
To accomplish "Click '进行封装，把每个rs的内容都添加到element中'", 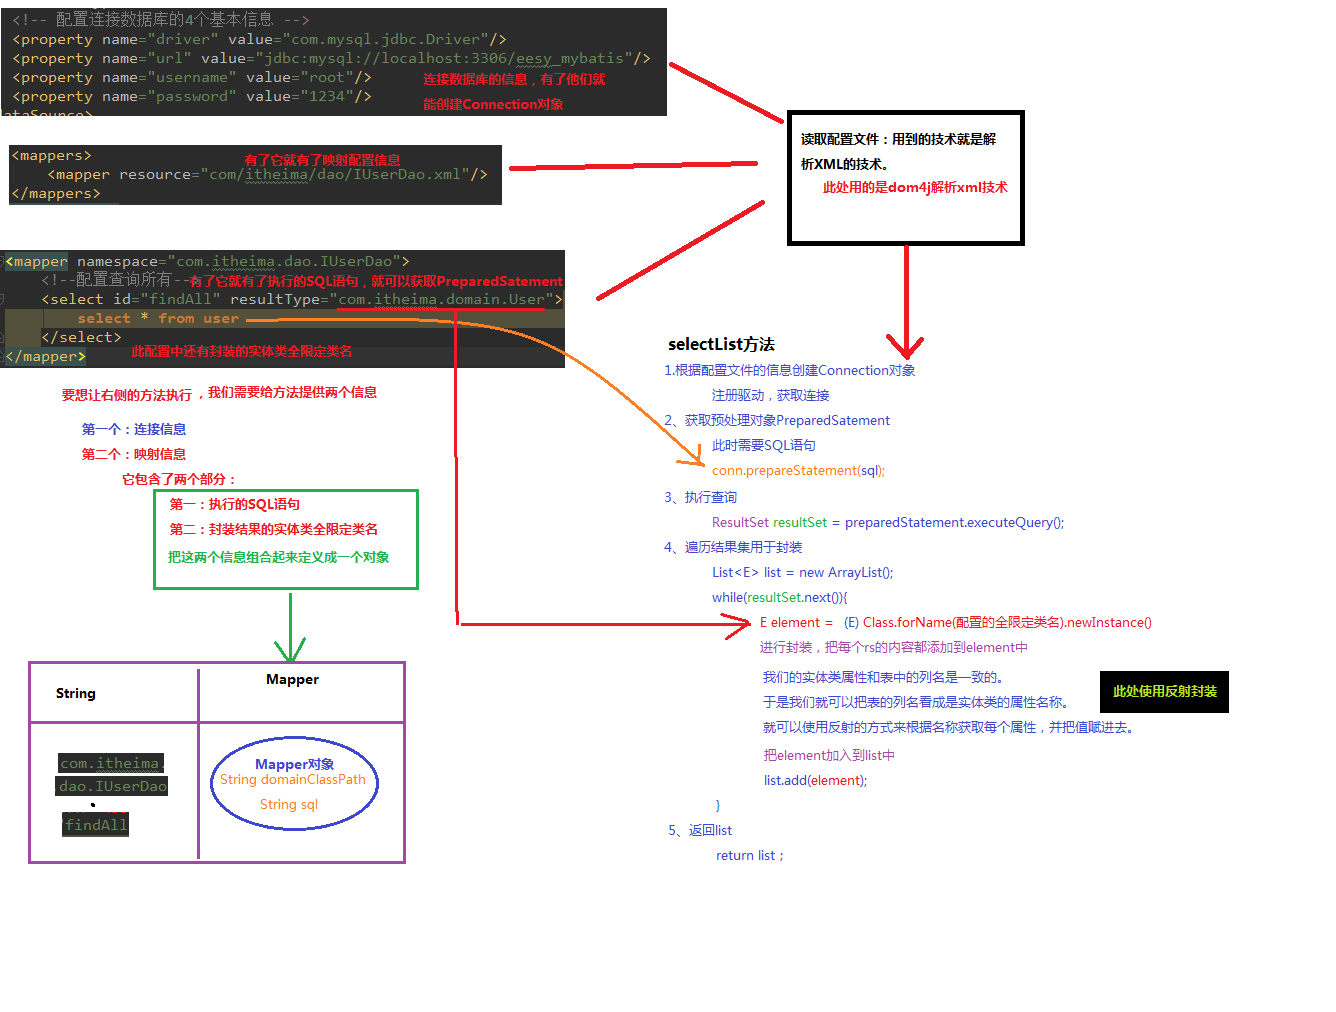I will tap(893, 647).
